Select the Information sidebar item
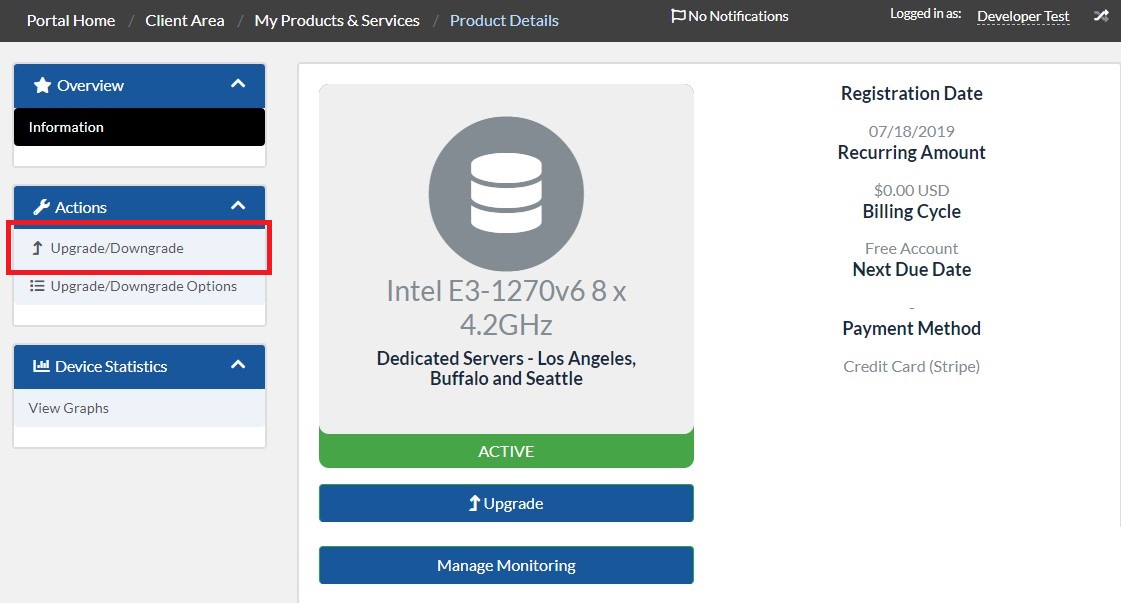 [139, 127]
